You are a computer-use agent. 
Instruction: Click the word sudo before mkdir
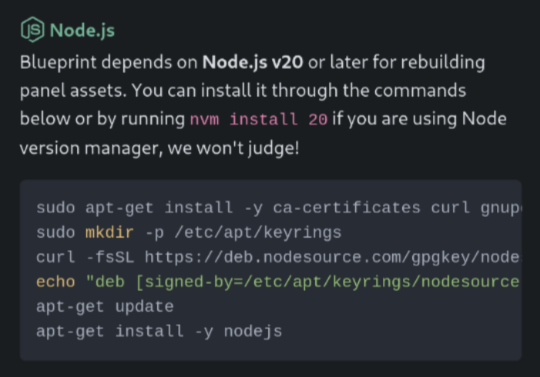tap(55, 233)
